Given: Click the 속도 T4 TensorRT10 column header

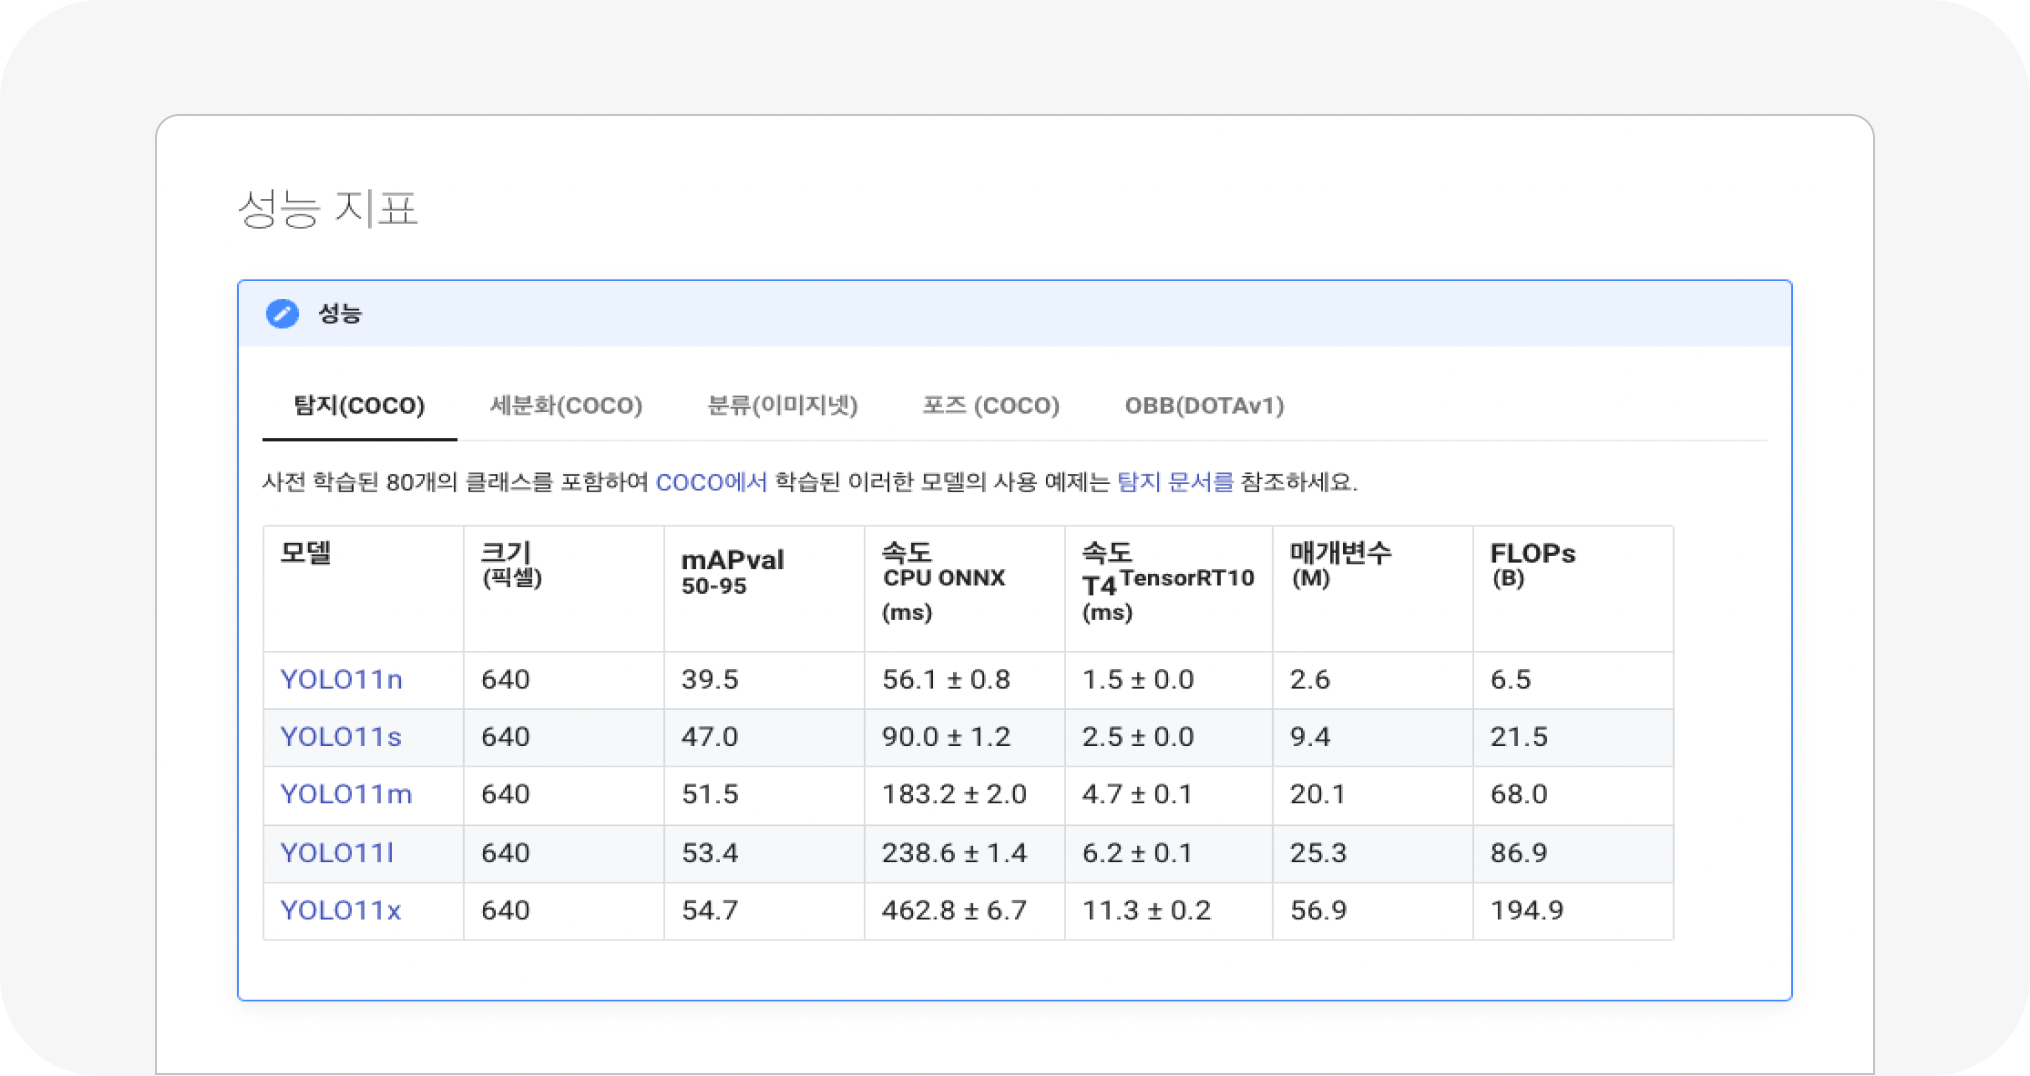Looking at the screenshot, I should tap(1169, 588).
